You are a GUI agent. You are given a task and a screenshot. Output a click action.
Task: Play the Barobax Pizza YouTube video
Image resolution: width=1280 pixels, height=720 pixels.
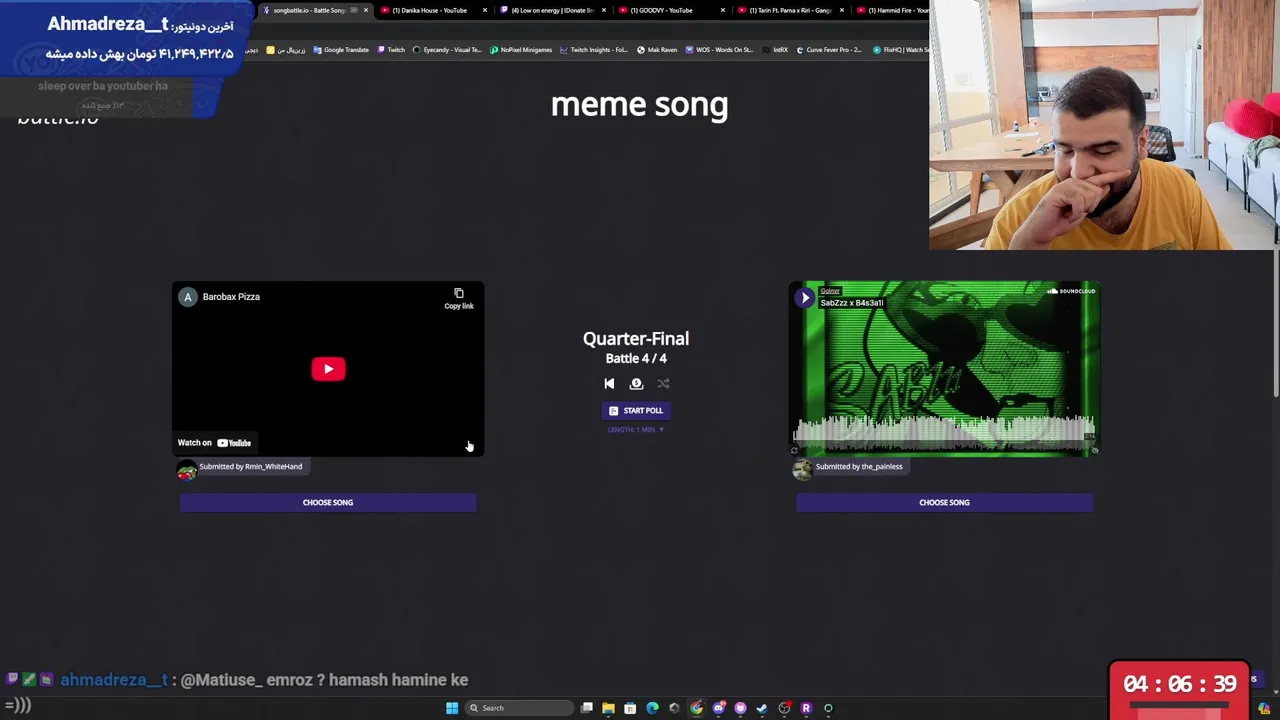328,369
